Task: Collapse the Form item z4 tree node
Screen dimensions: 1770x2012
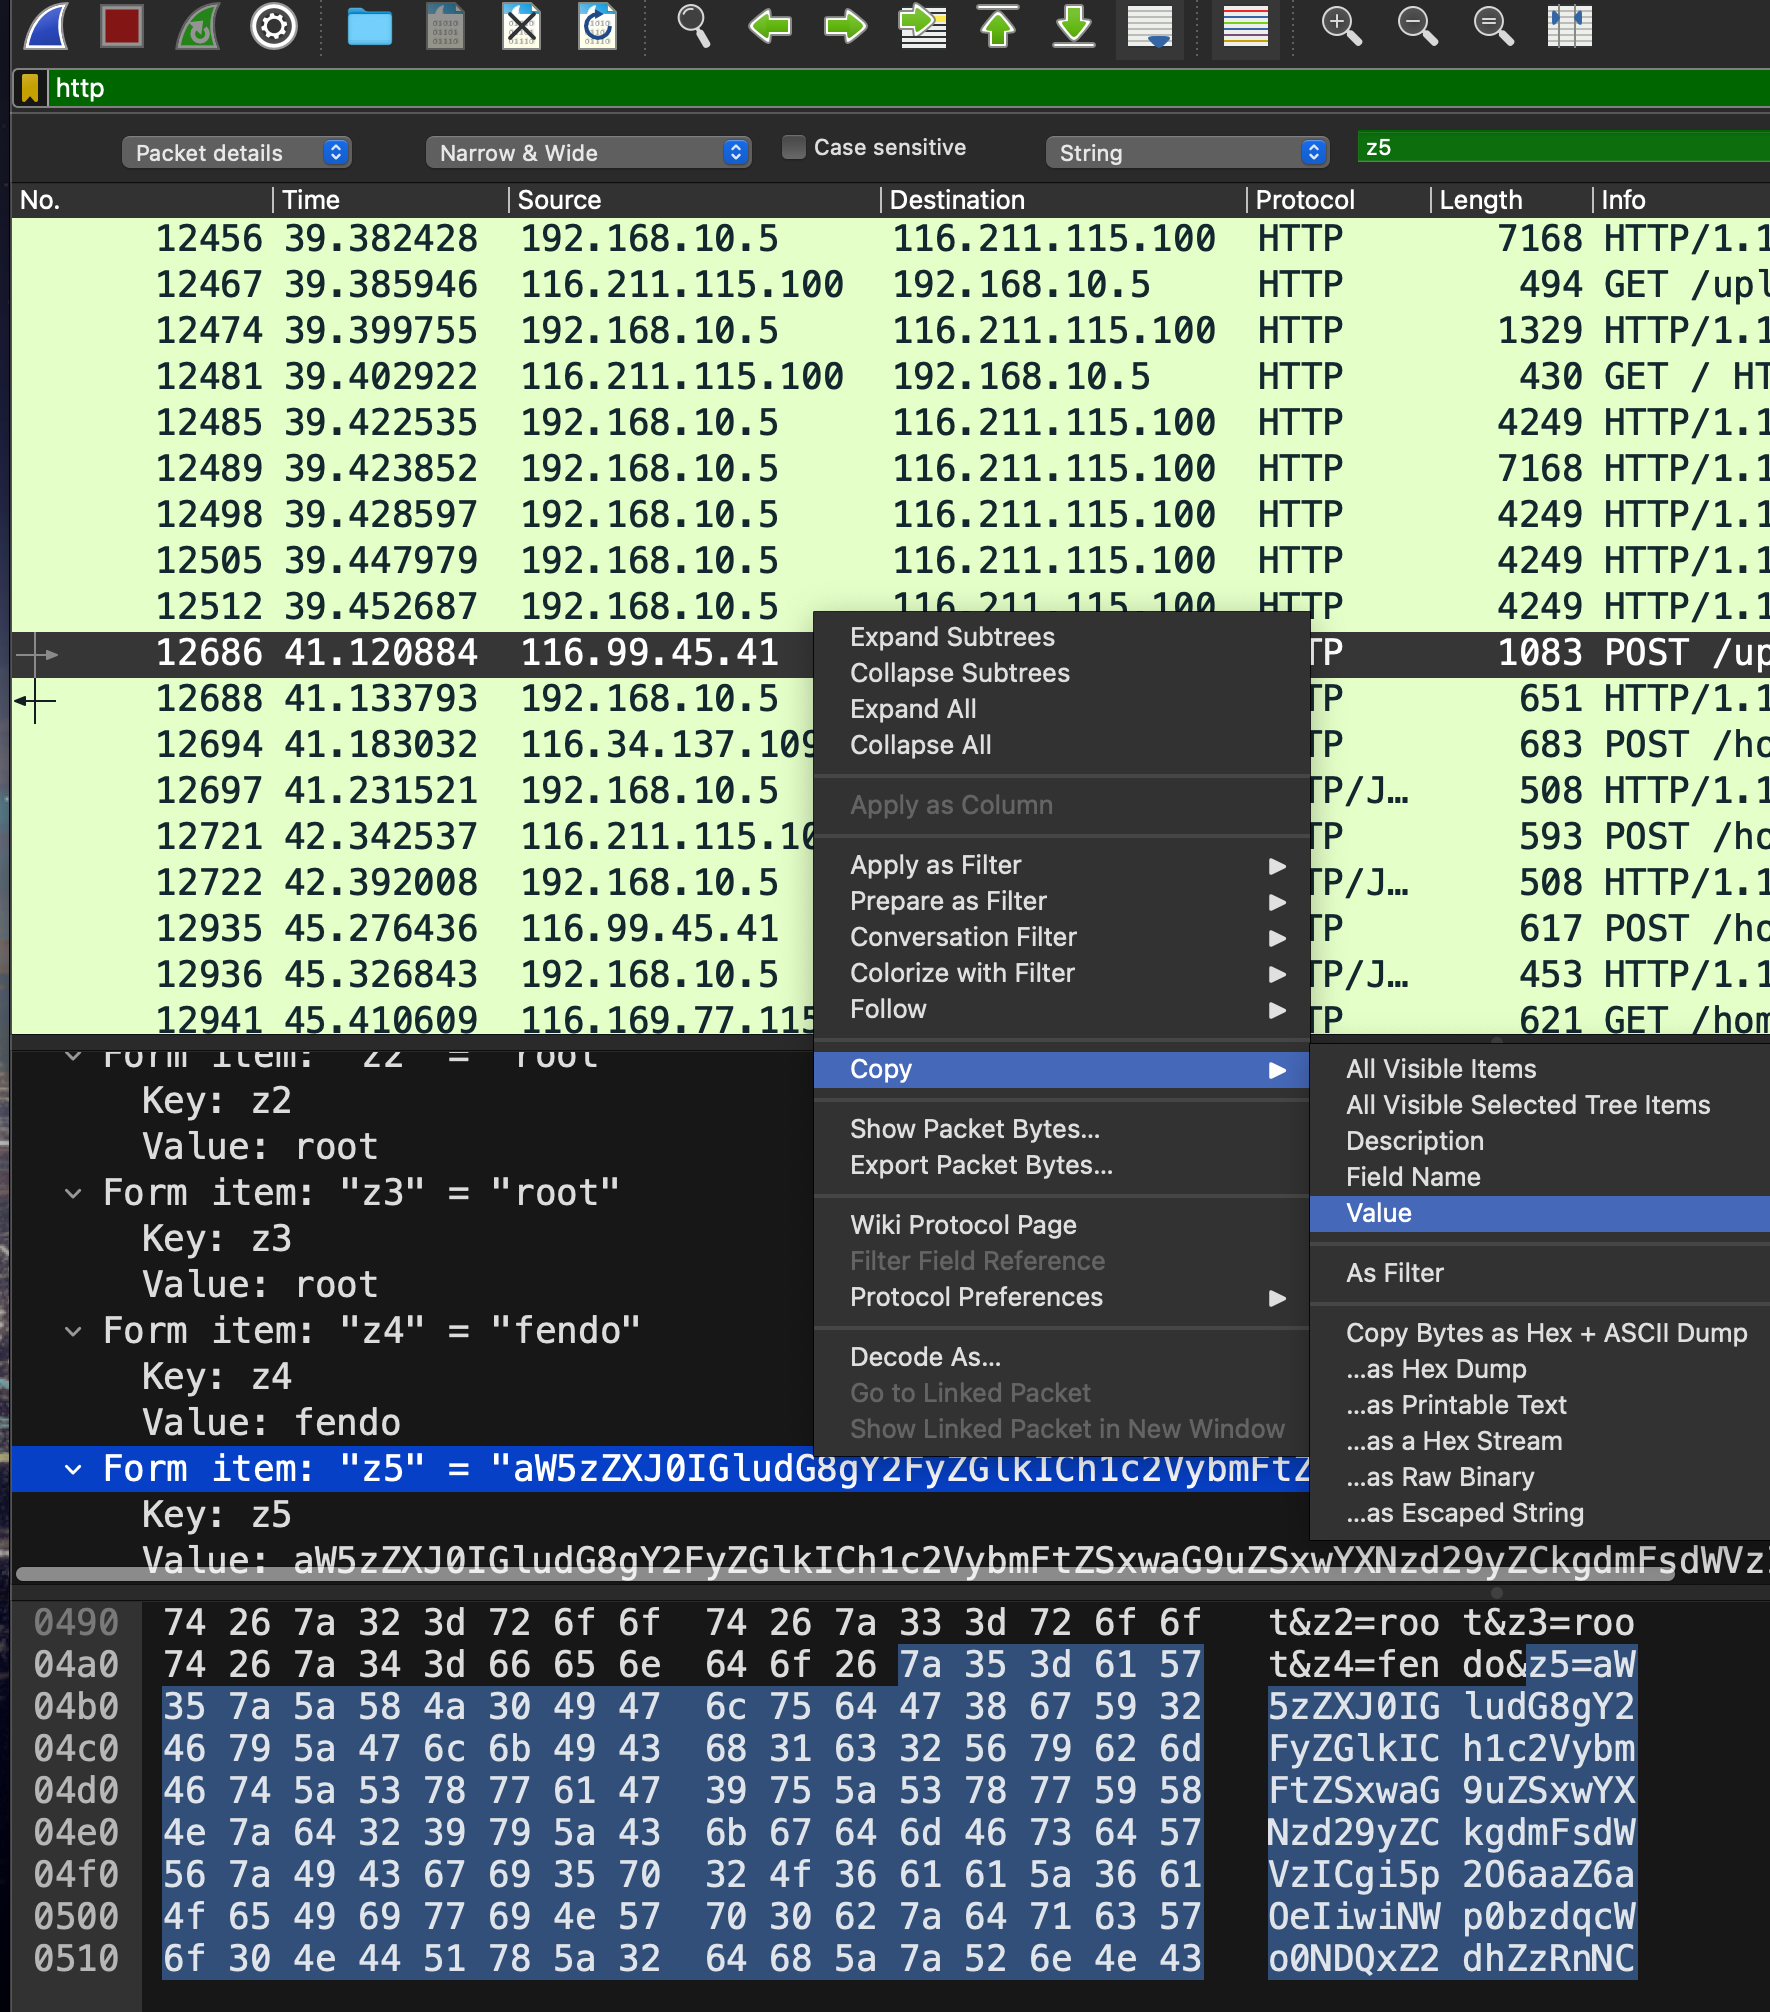Action: (73, 1331)
